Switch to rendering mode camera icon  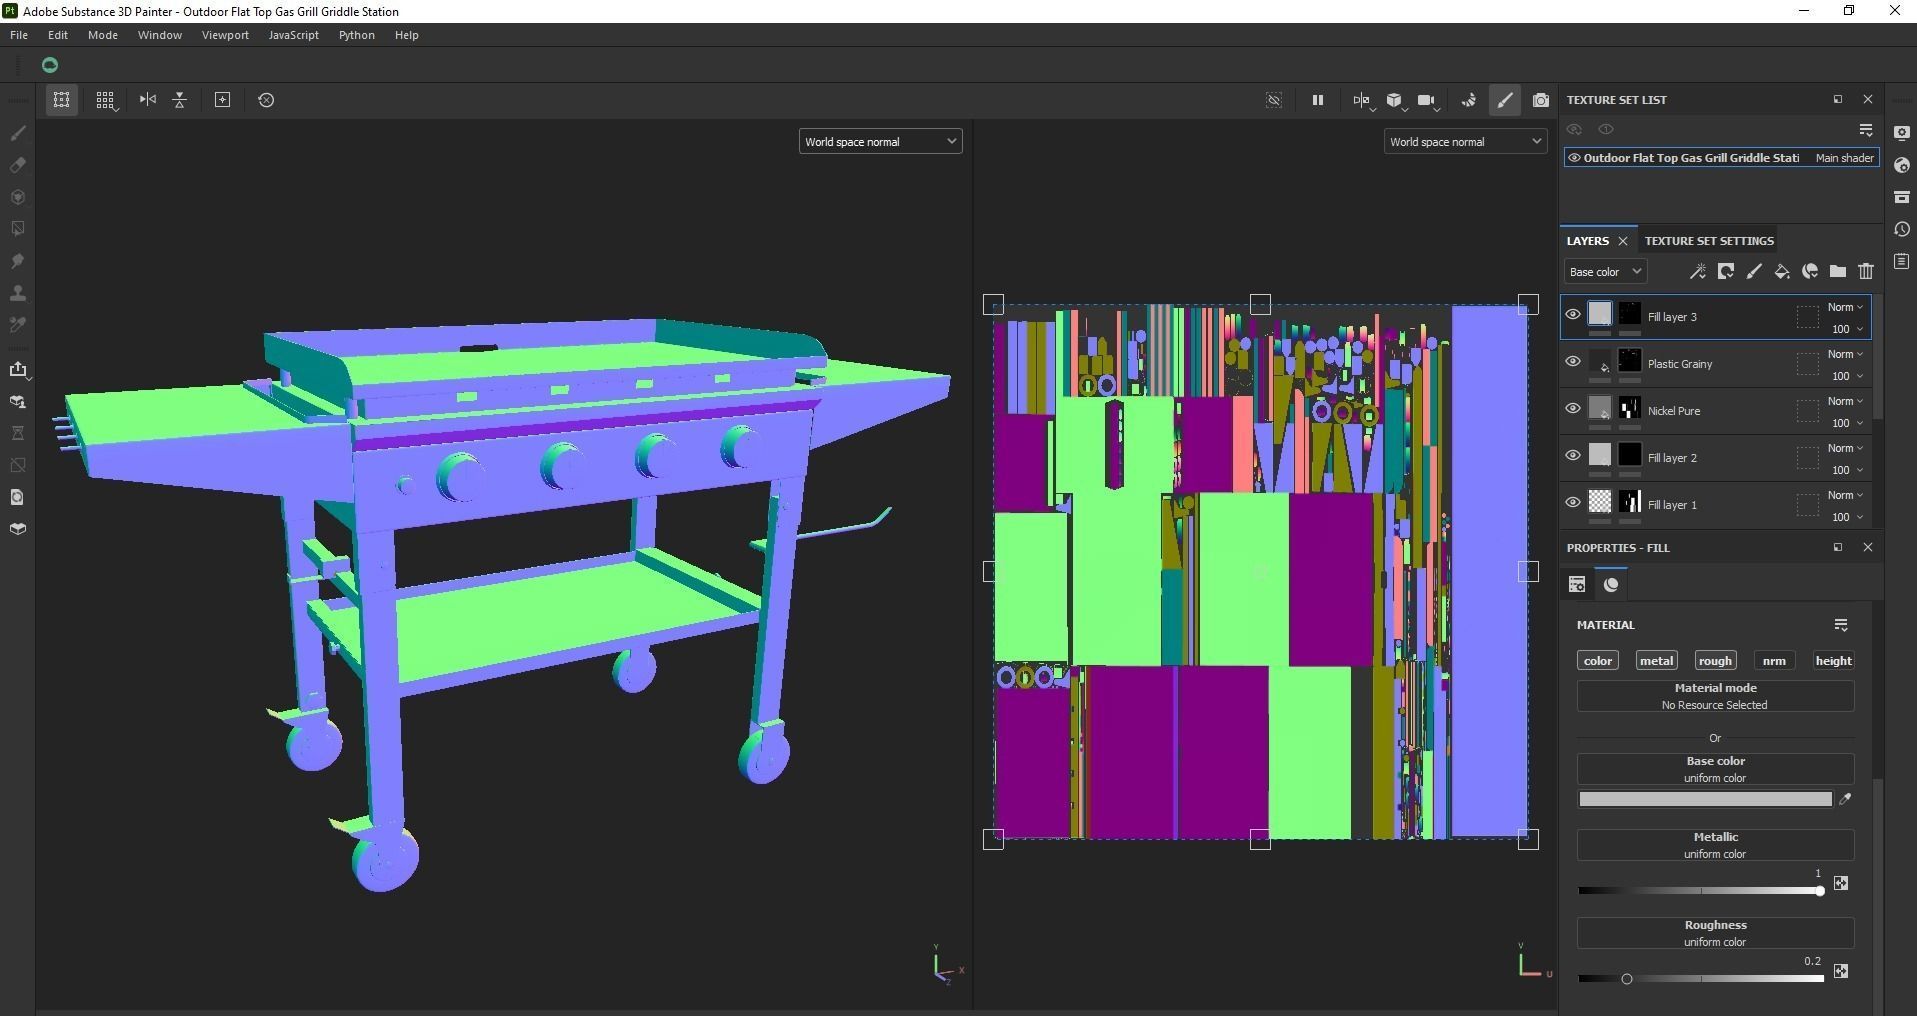click(1541, 100)
